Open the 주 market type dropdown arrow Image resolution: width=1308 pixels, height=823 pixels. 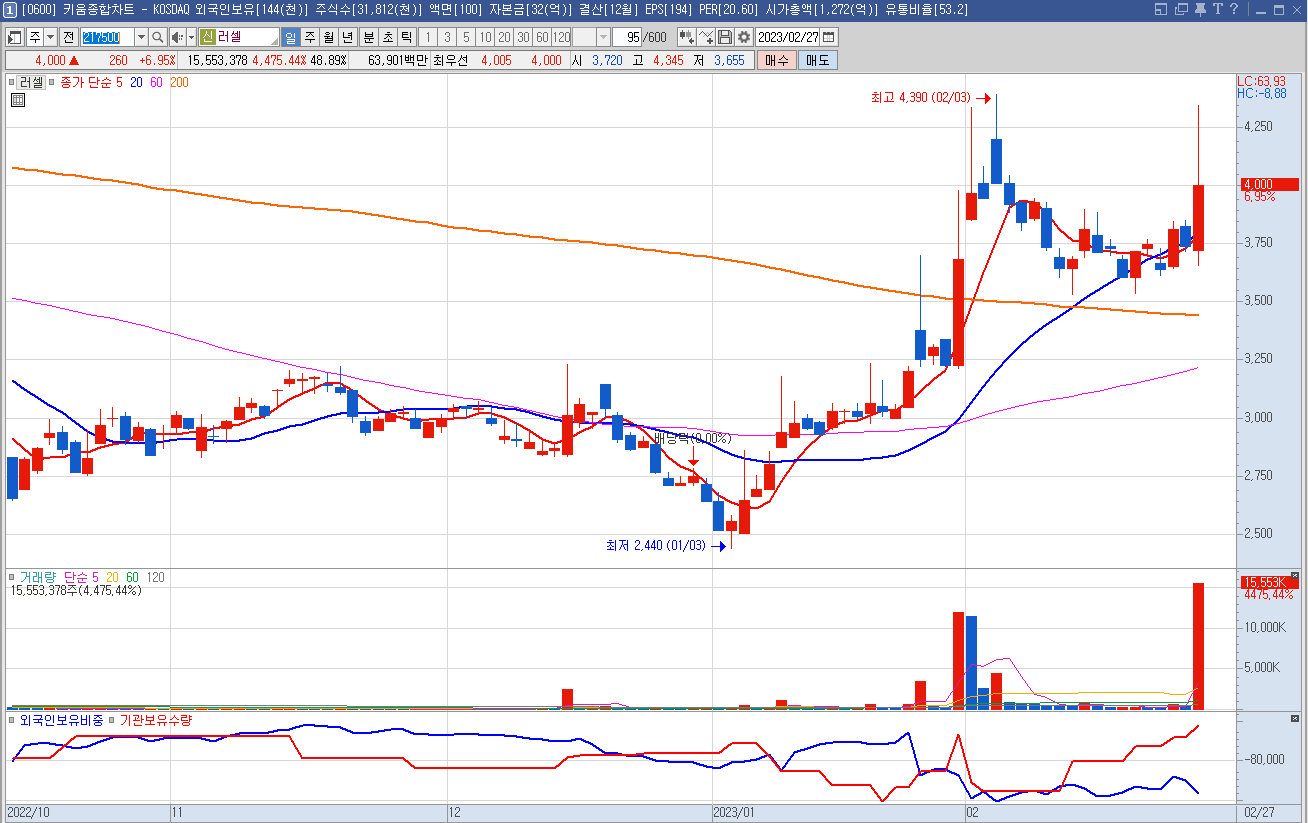(50, 37)
